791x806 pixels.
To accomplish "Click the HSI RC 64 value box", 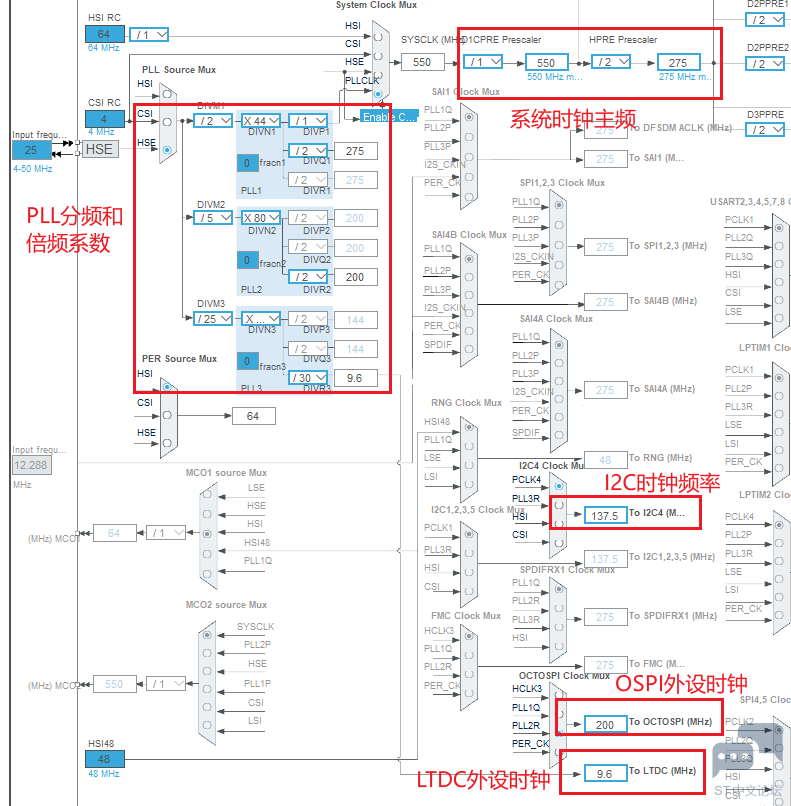I will tap(104, 34).
